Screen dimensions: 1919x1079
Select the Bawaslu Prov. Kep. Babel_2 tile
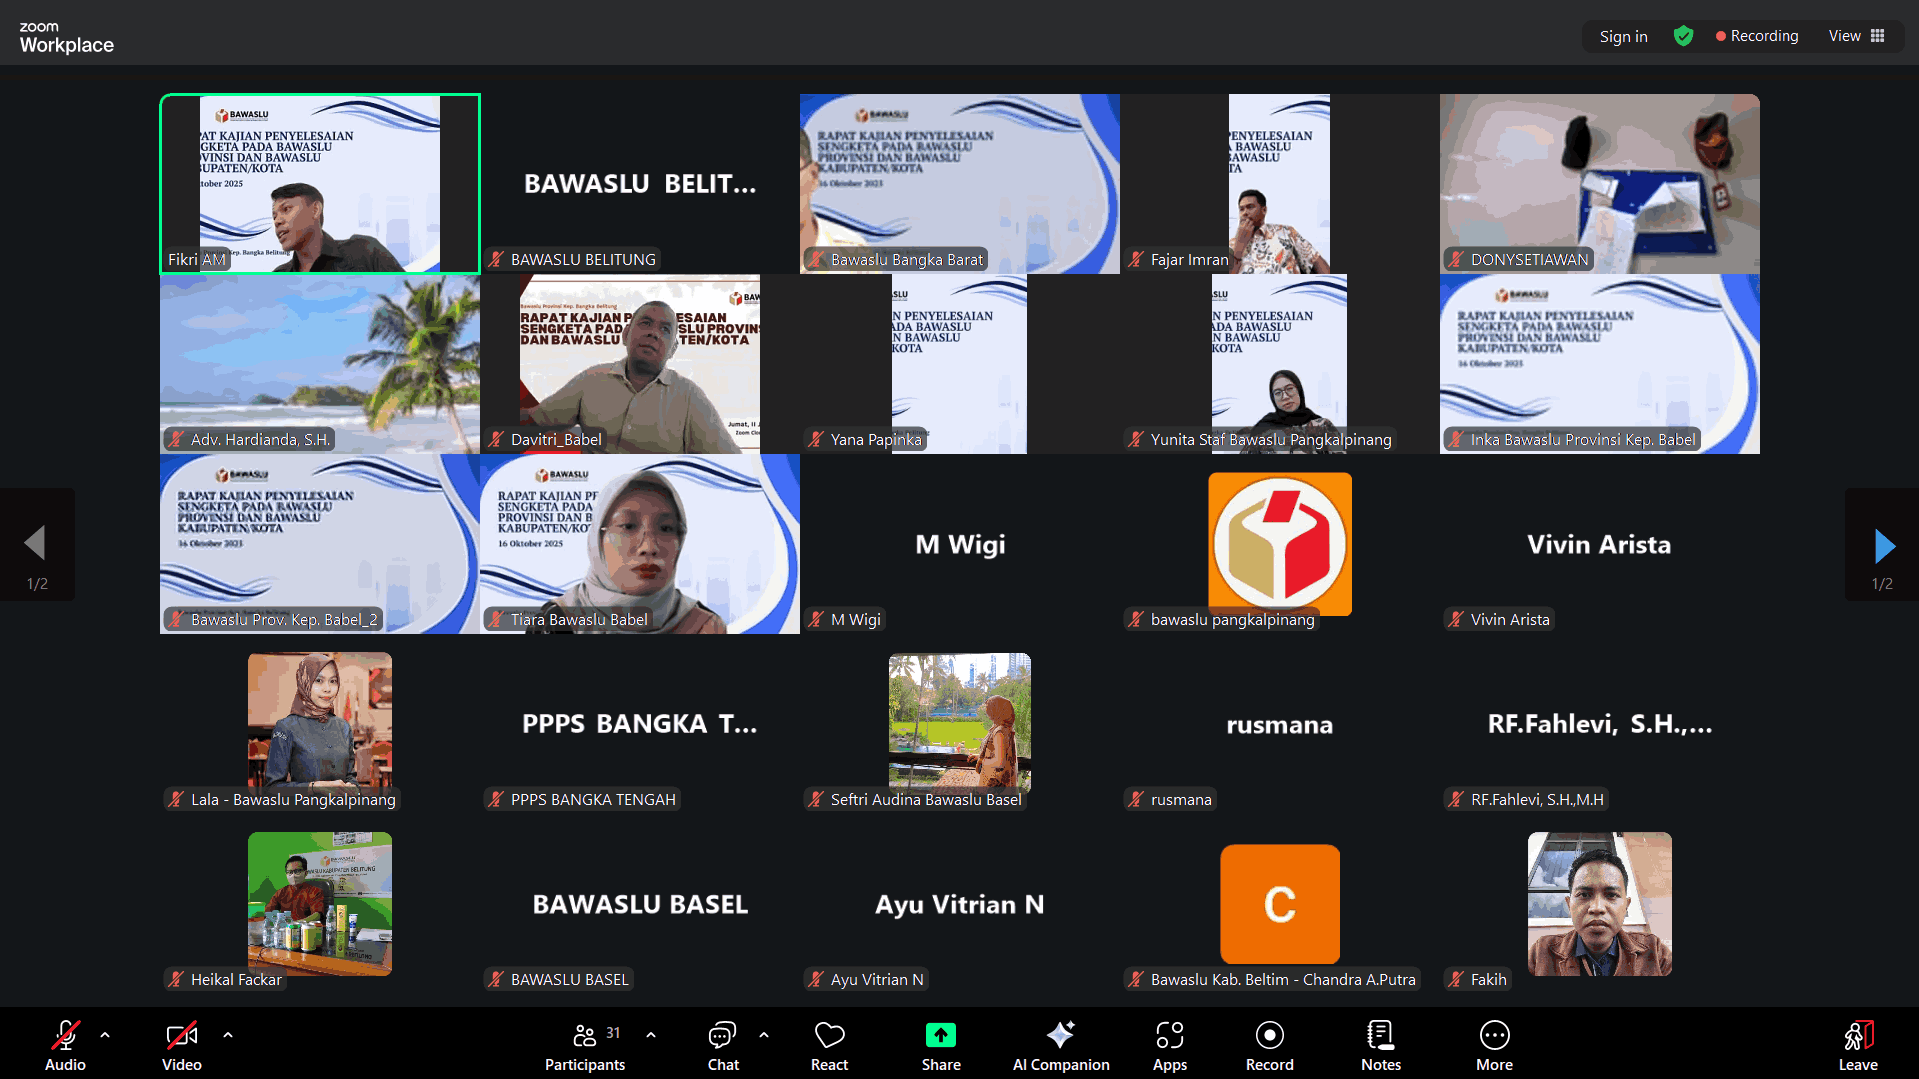tap(320, 544)
